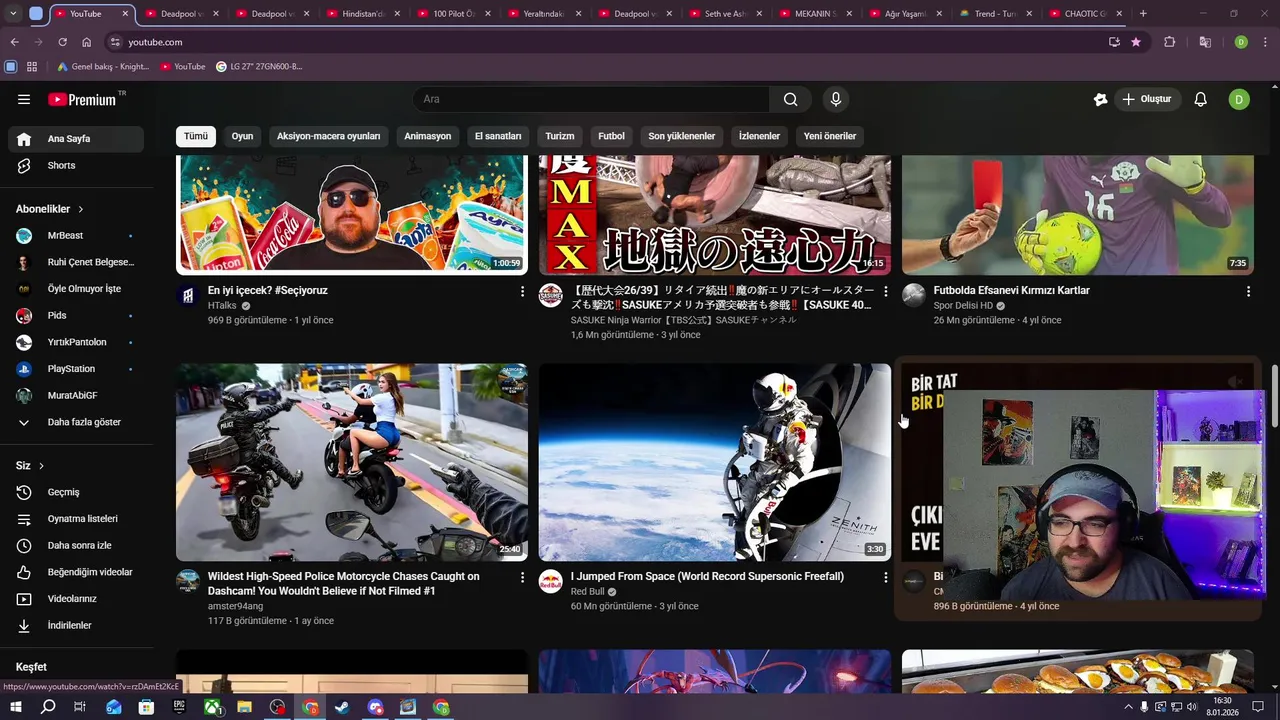
Task: Reload the page in browser toolbar
Action: tap(62, 42)
